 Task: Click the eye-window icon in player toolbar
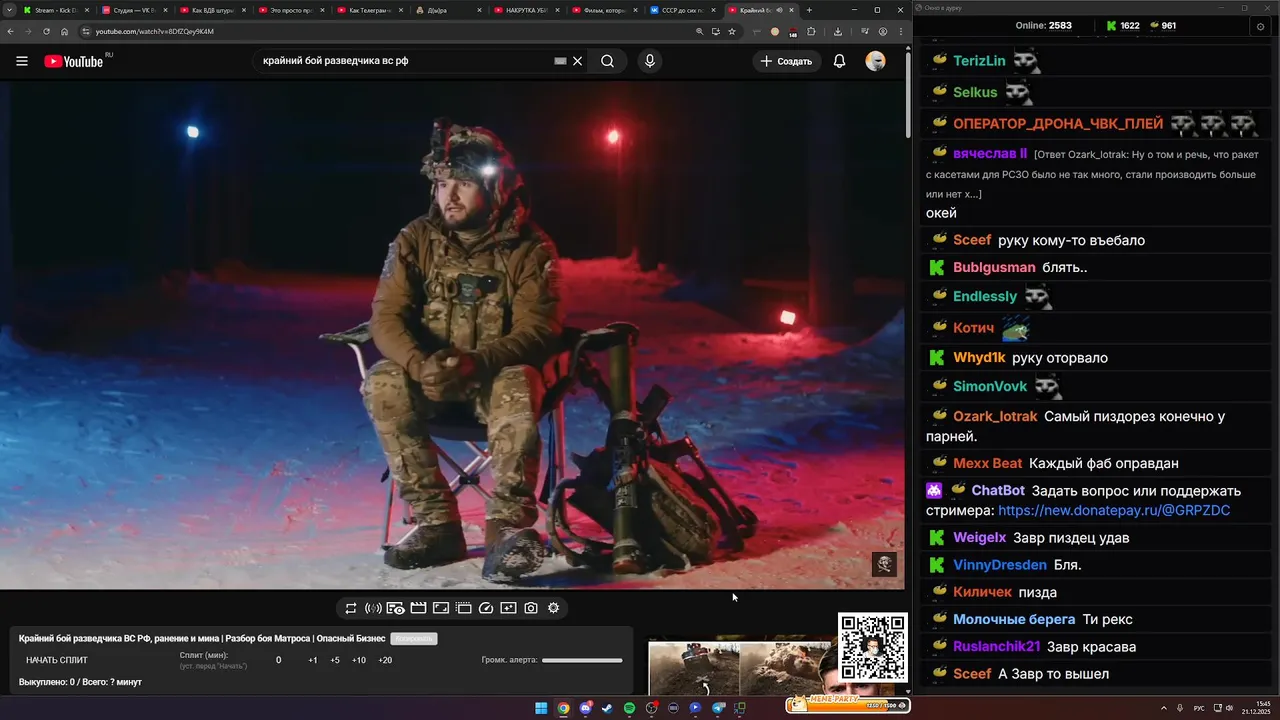click(396, 608)
